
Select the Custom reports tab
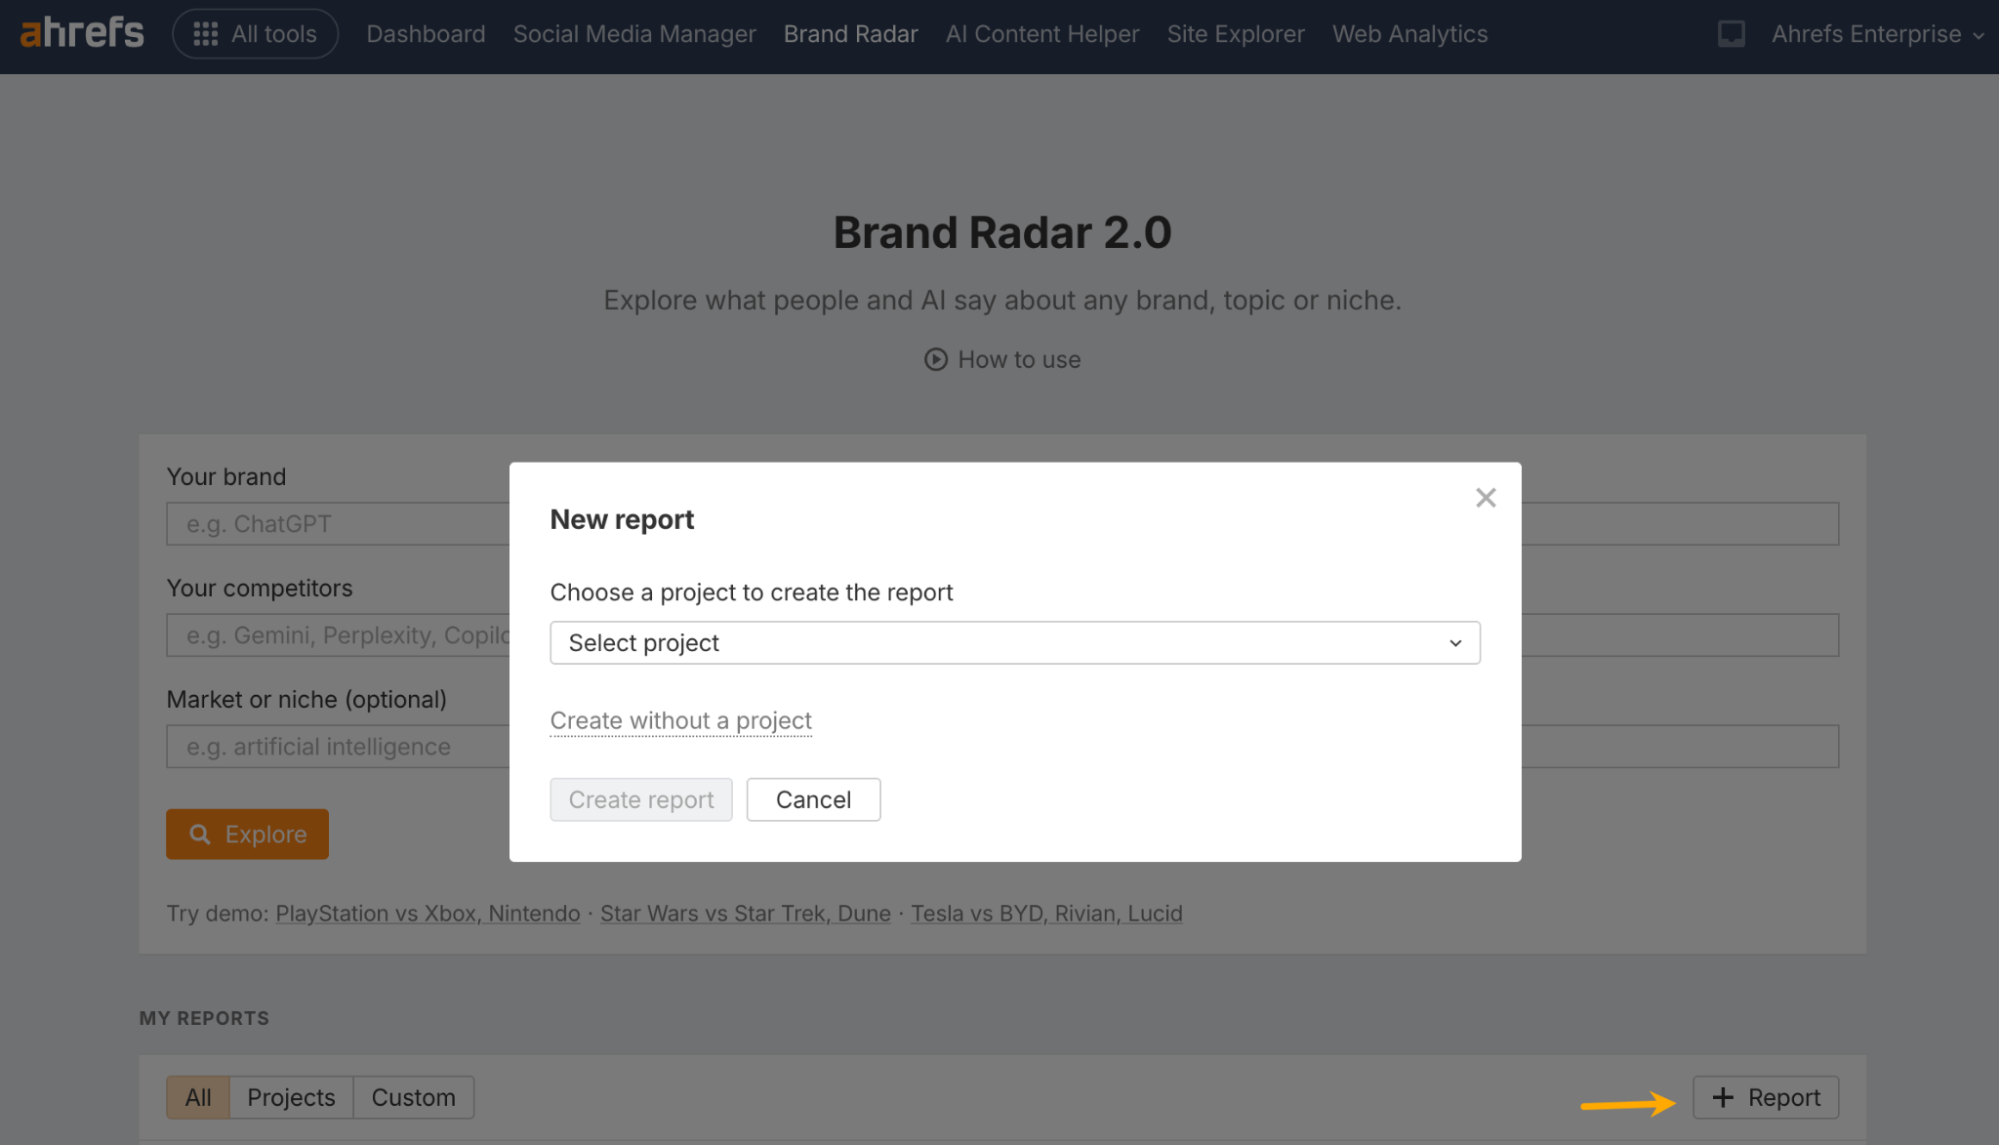(413, 1097)
